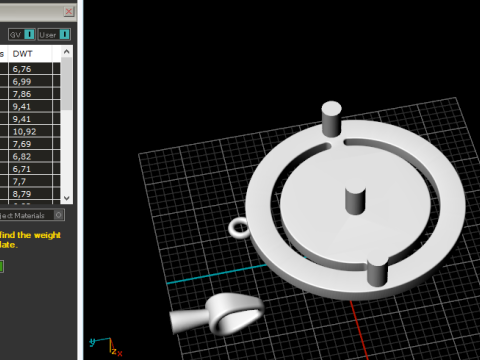Screen dimensions: 480x360
Task: Click the icon on Object Materials button
Action: tap(59, 215)
